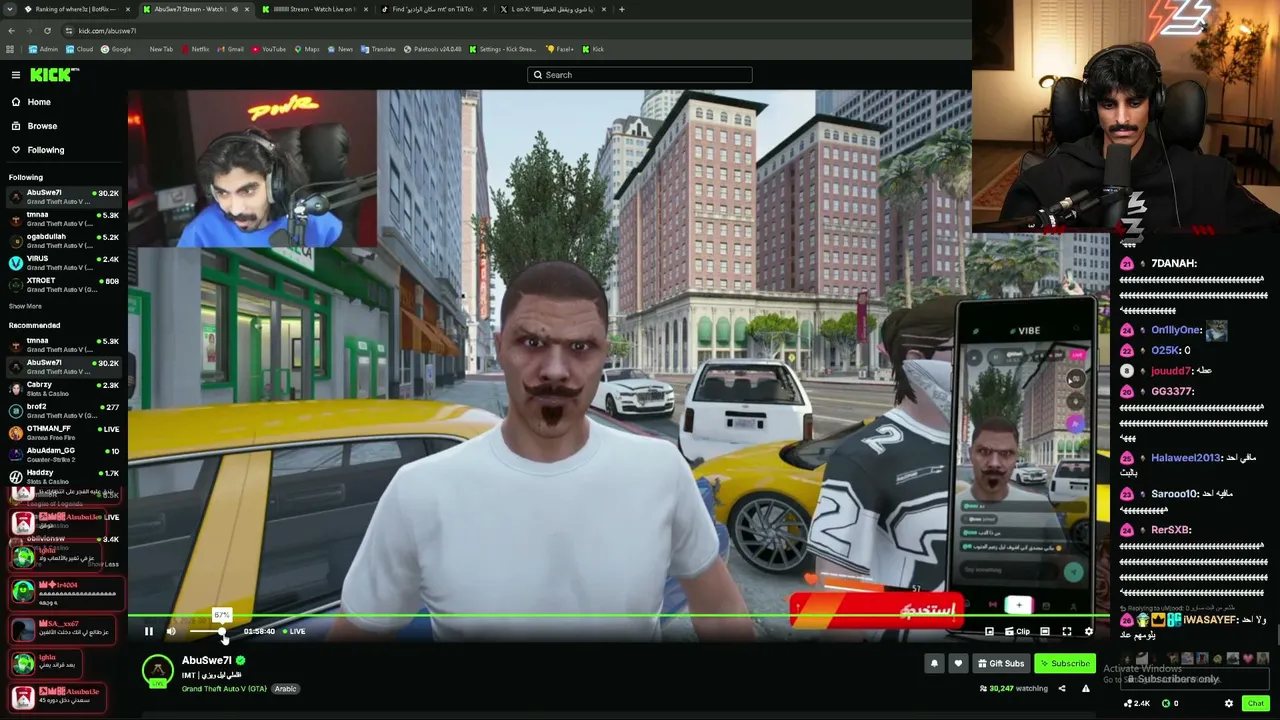Jump to LIVE in the player
1280x720 pixels.
(x=293, y=631)
